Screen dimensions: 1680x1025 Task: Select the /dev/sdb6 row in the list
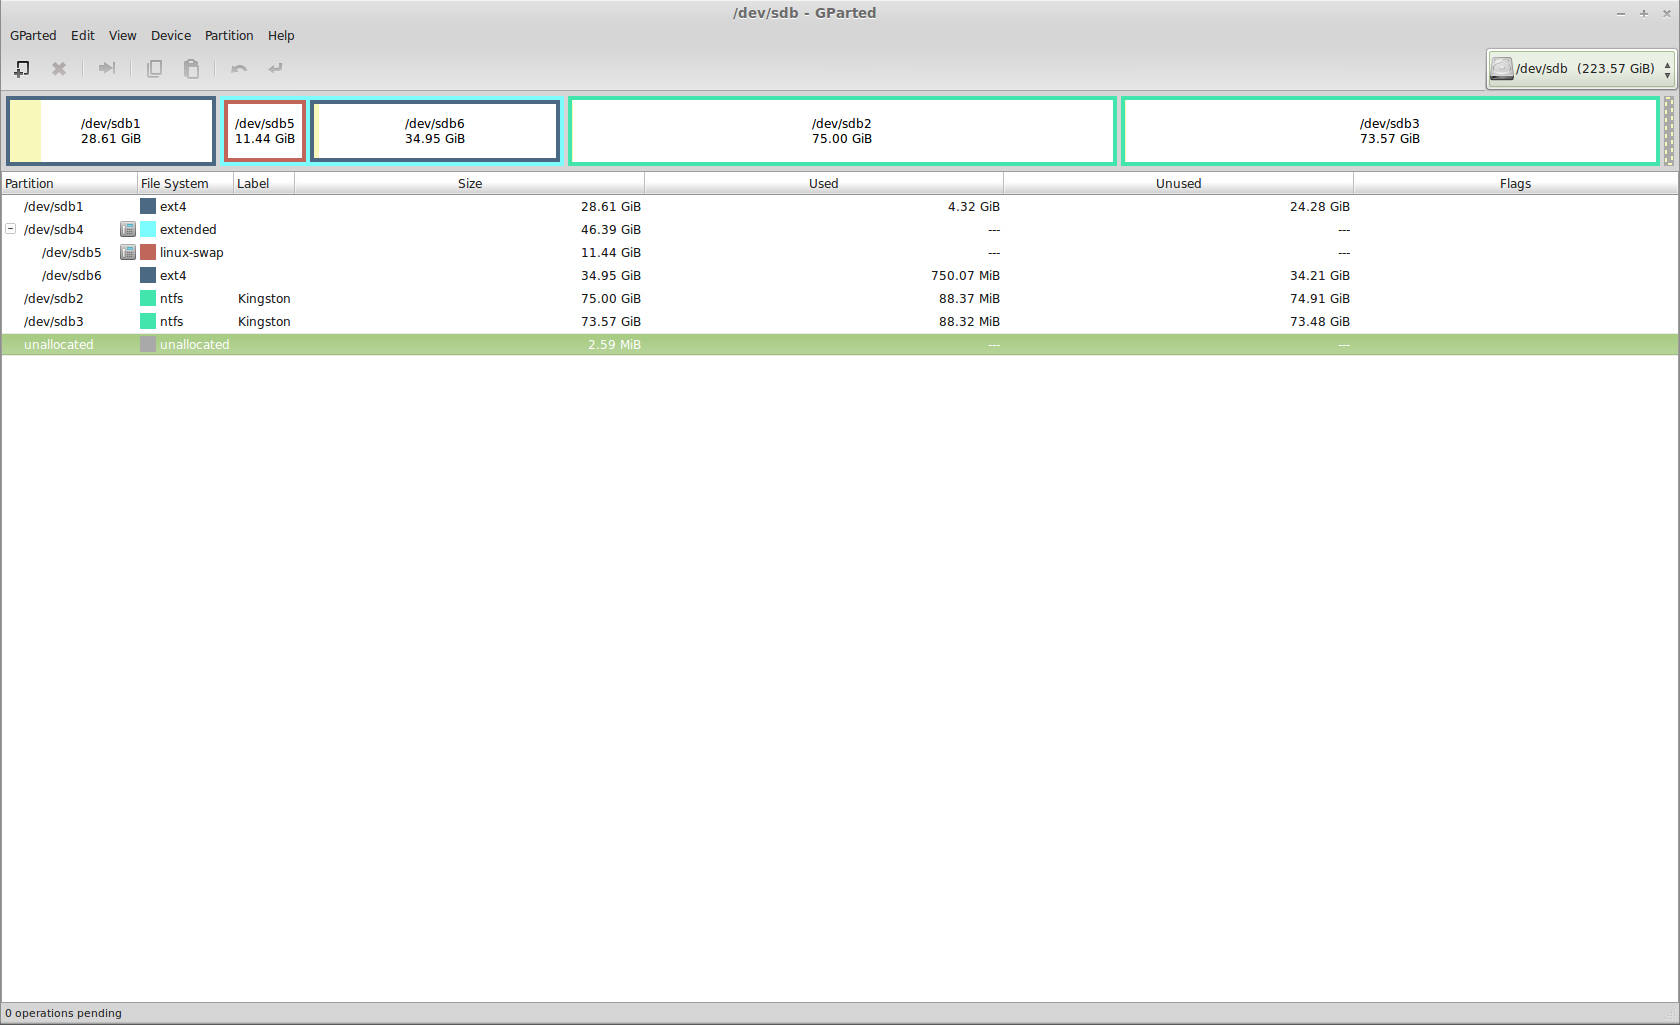point(840,275)
